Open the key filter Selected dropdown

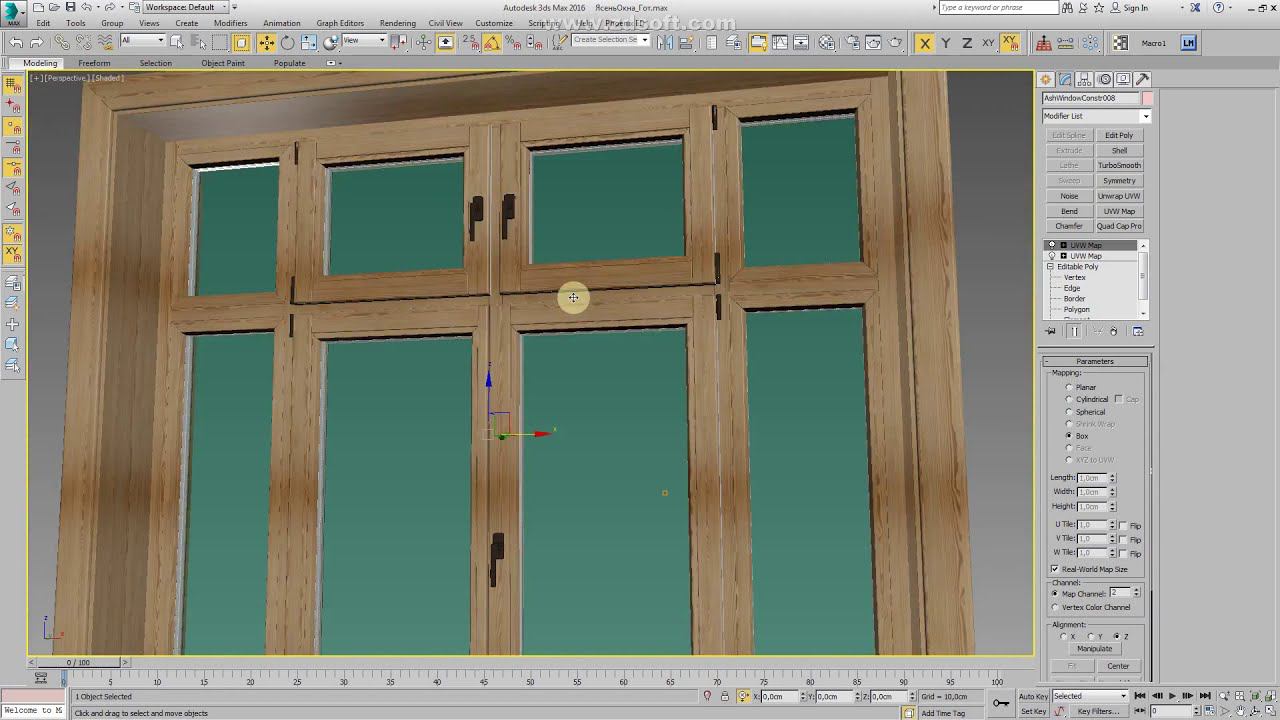tap(1090, 696)
